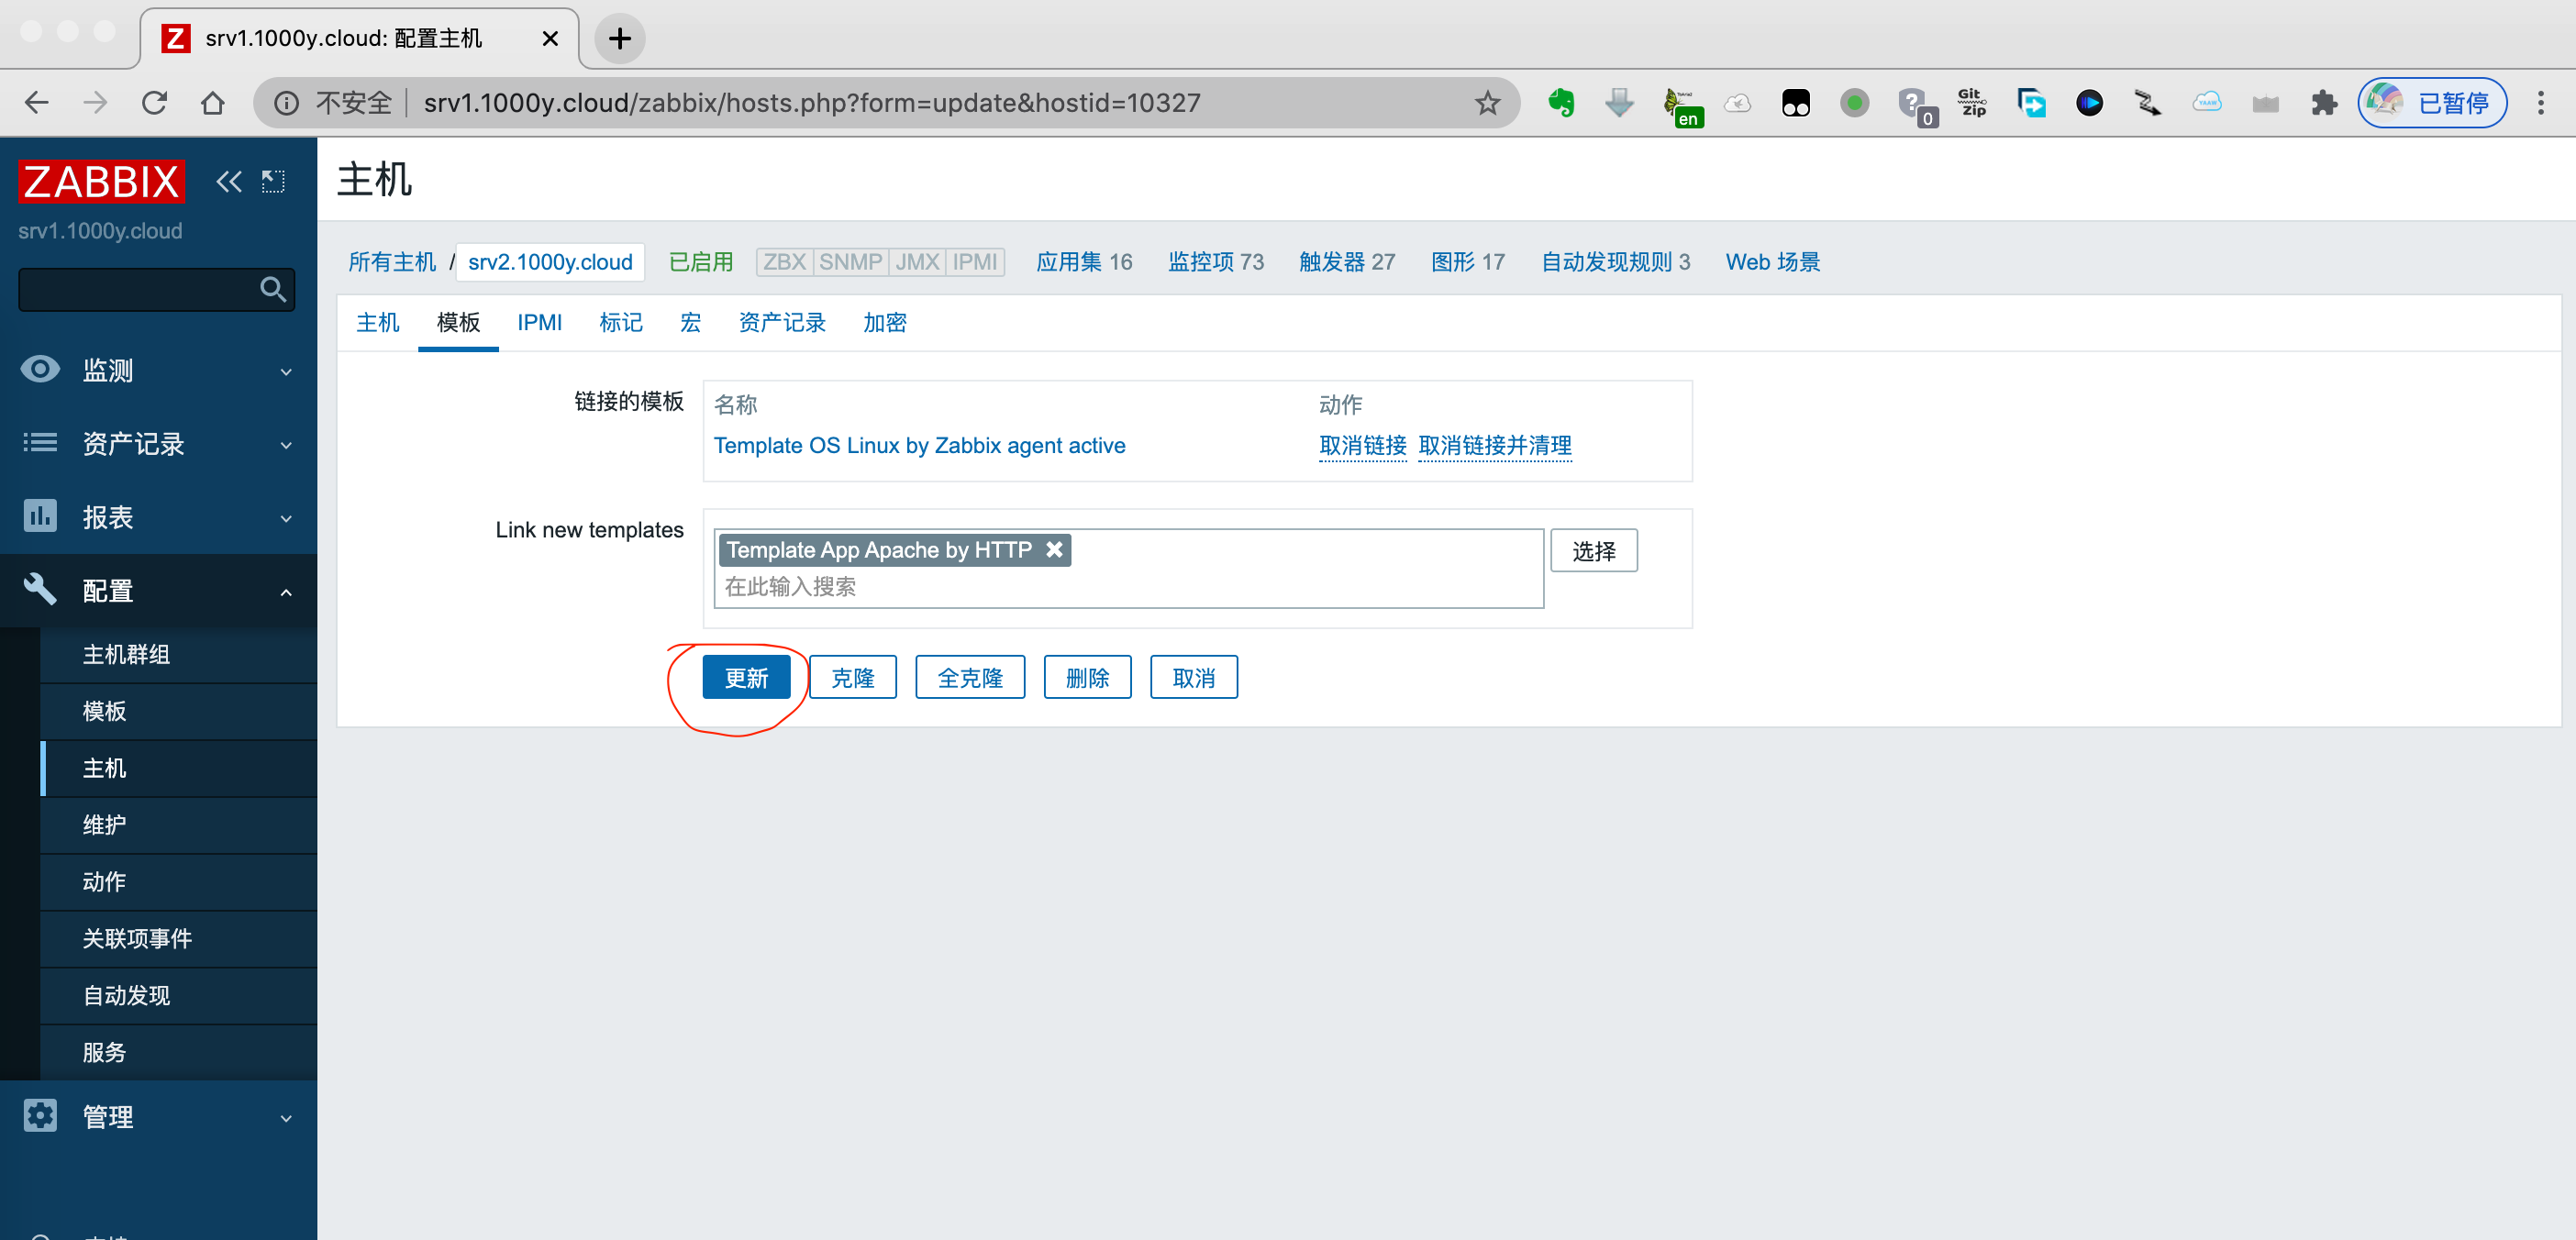Click the wrench icon next to 配置
The height and width of the screenshot is (1240, 2576).
(x=40, y=589)
